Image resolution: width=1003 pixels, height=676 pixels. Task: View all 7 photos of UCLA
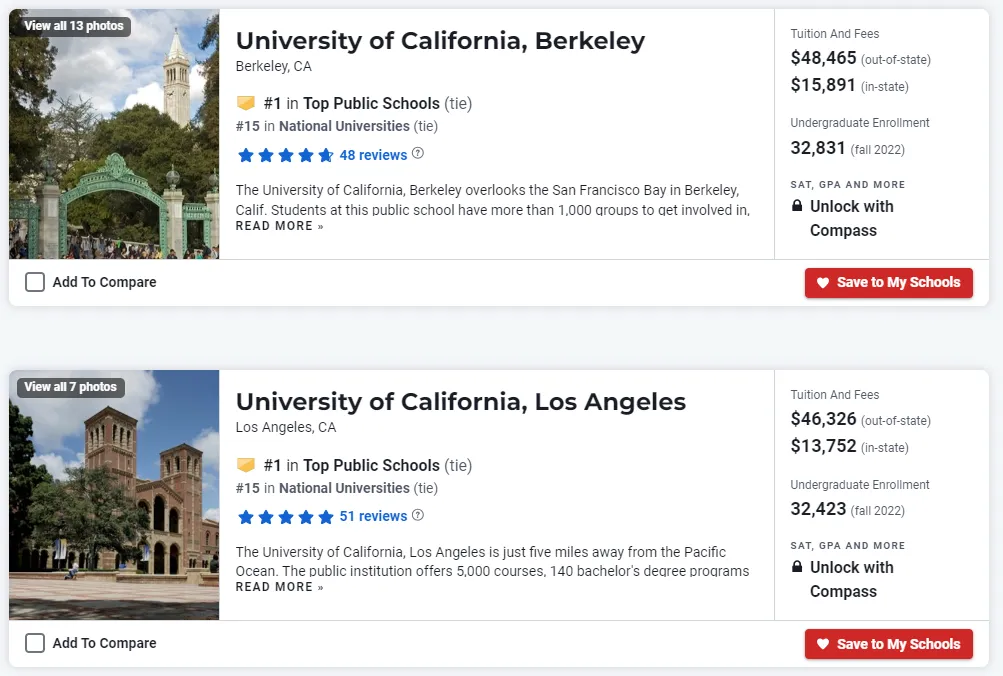pyautogui.click(x=70, y=387)
